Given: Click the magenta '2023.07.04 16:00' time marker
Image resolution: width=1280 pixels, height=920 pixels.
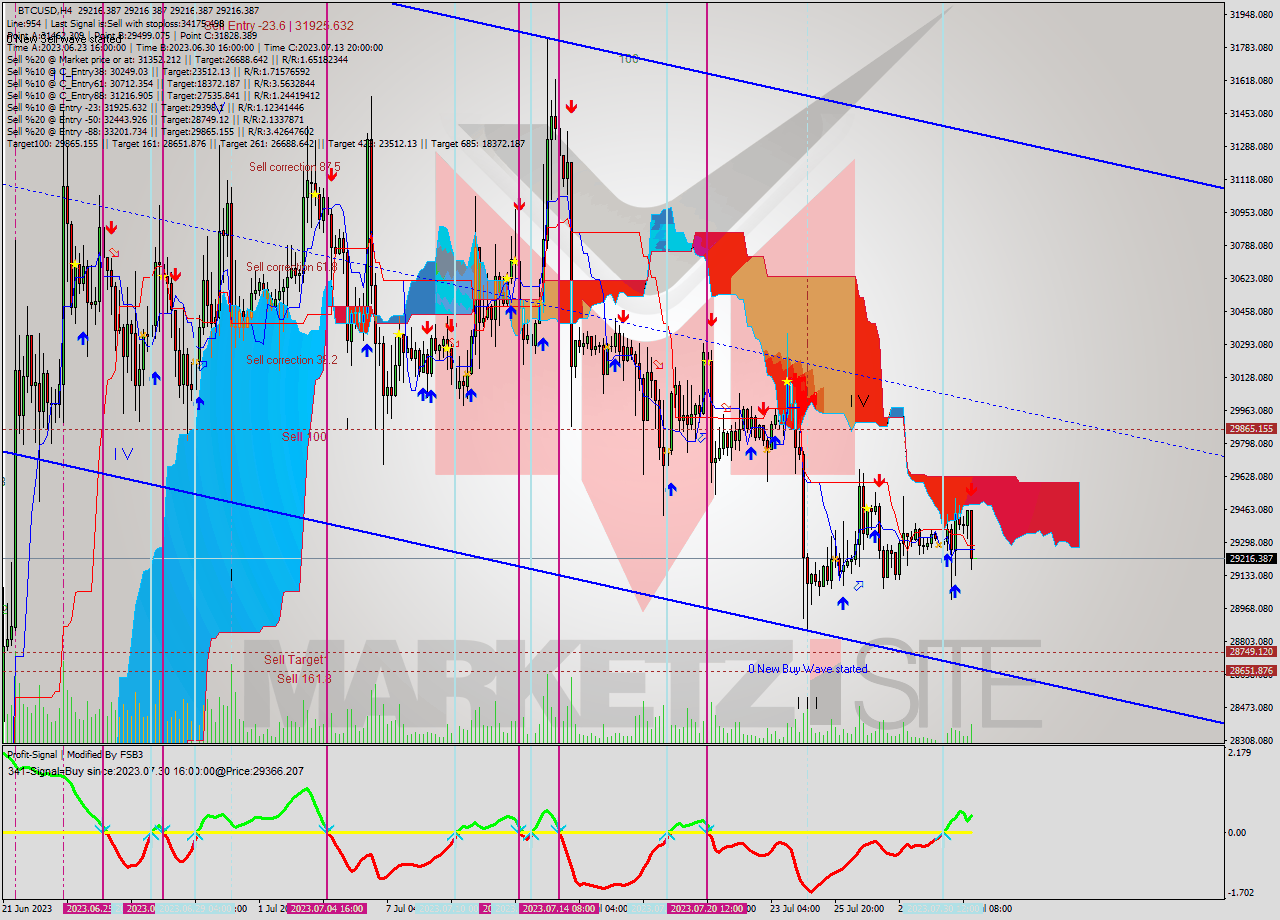Looking at the screenshot, I should (326, 908).
